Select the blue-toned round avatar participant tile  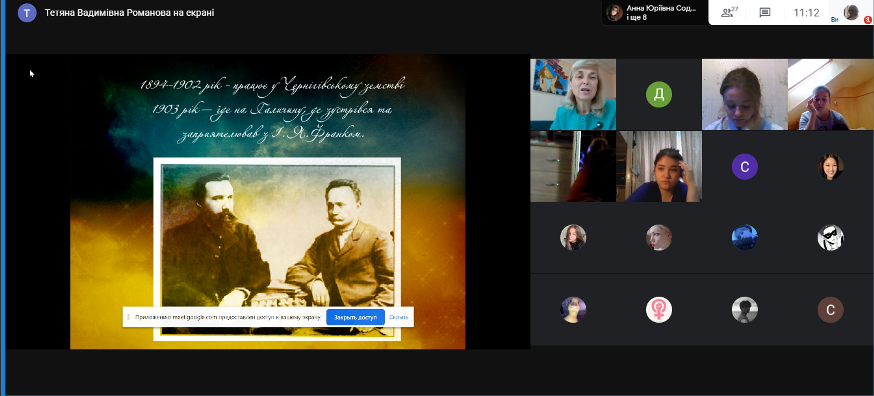(x=744, y=238)
